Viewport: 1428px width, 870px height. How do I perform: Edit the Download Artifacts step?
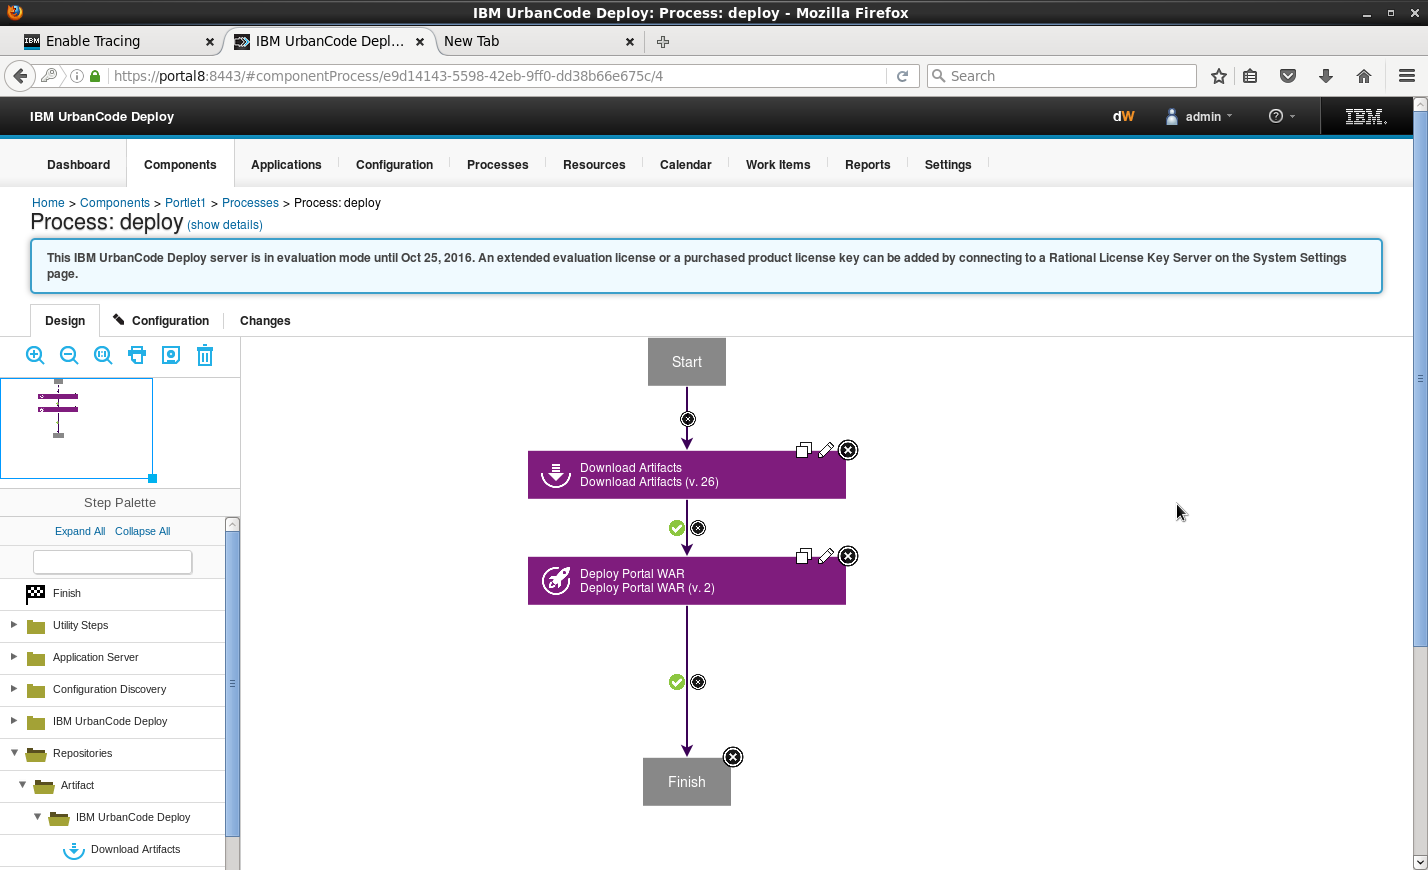tap(826, 450)
